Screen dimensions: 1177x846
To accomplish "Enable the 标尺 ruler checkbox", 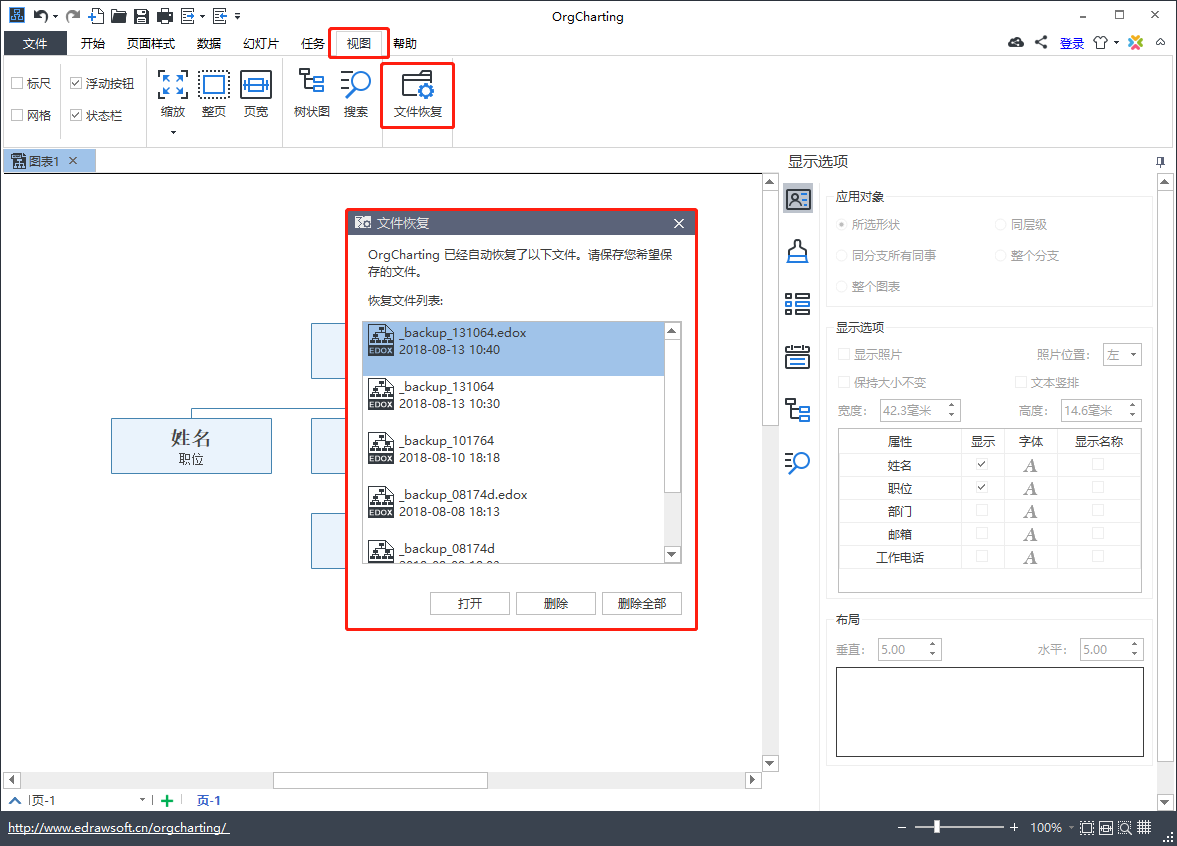I will pyautogui.click(x=17, y=83).
